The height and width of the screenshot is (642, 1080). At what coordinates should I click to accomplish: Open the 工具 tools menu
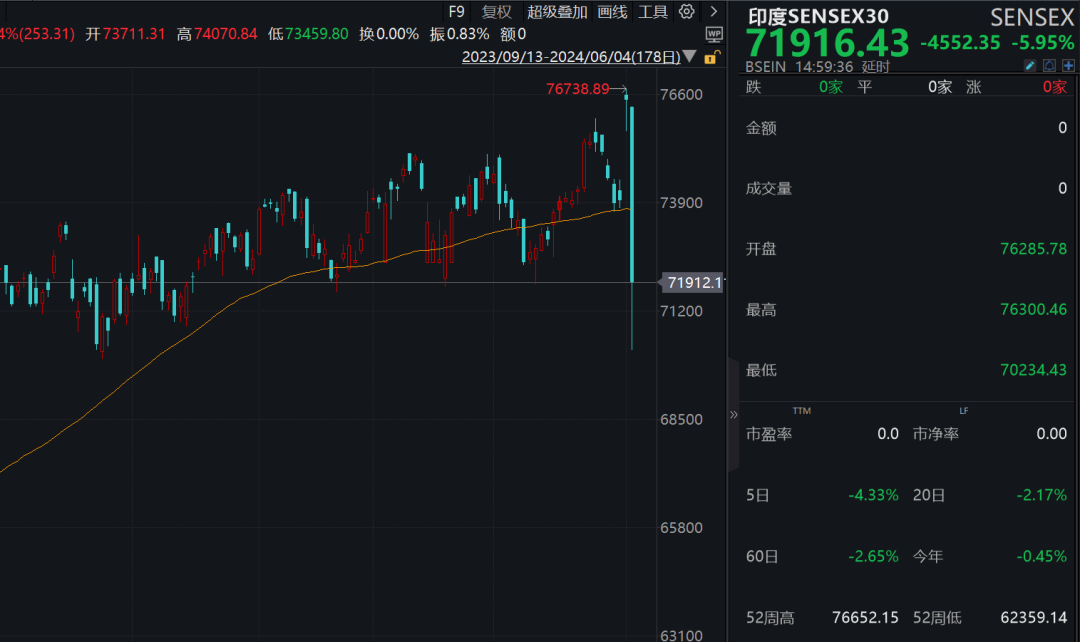653,12
